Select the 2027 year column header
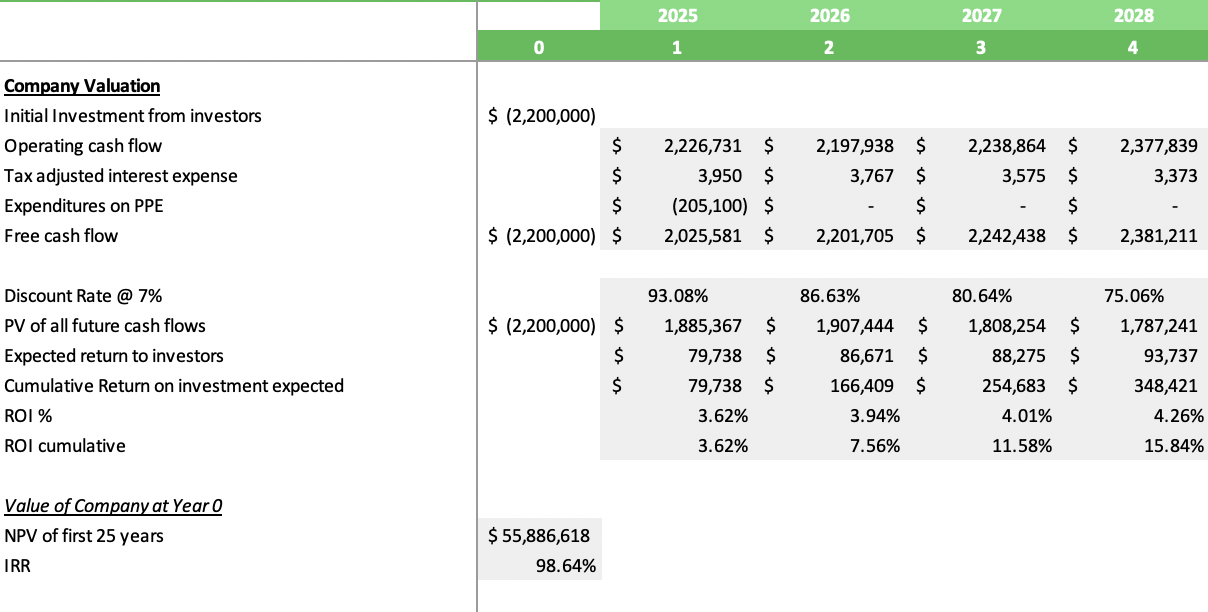Viewport: 1208px width, 612px height. pyautogui.click(x=980, y=15)
